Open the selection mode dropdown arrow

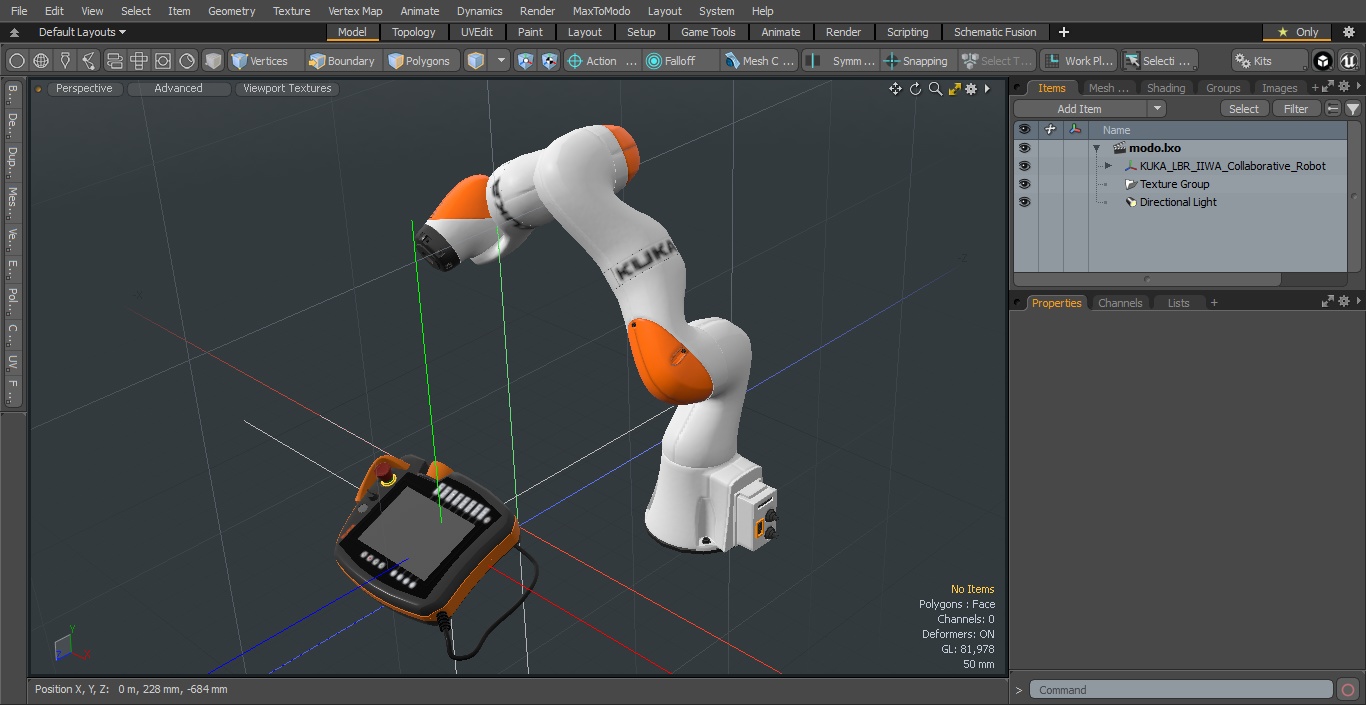tap(501, 61)
